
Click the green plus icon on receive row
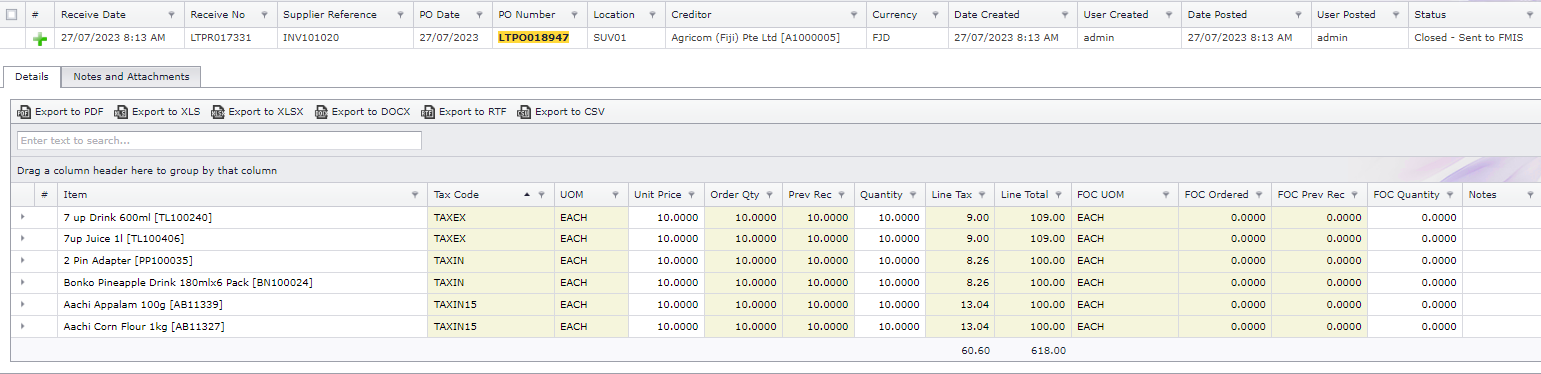40,38
